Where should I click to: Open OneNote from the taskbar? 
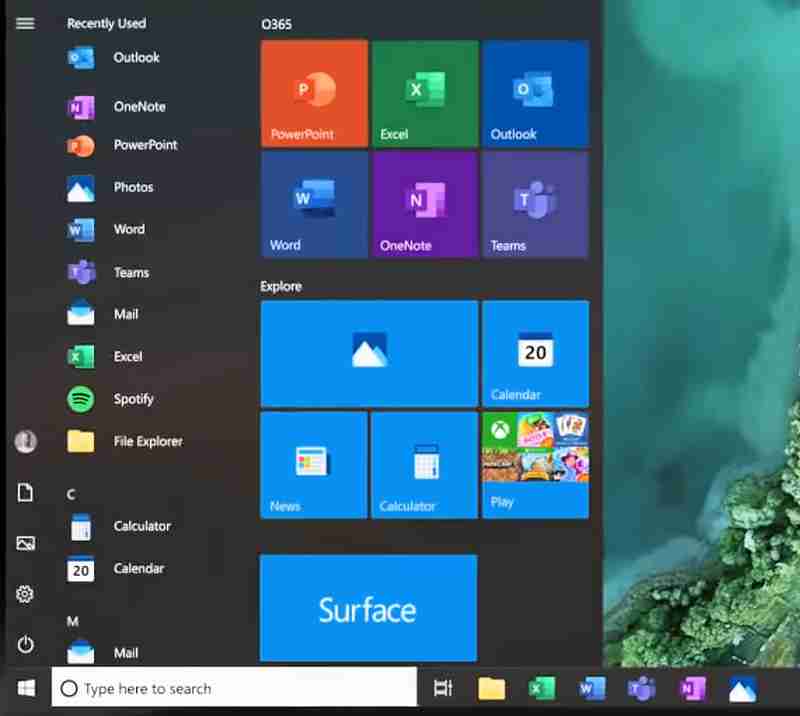[691, 688]
